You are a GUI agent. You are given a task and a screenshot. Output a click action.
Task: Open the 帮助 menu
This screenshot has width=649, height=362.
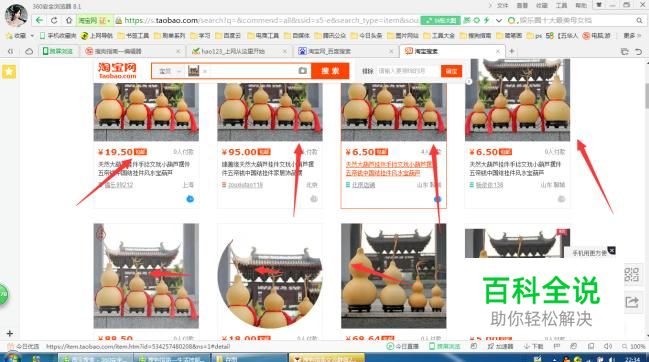581,5
